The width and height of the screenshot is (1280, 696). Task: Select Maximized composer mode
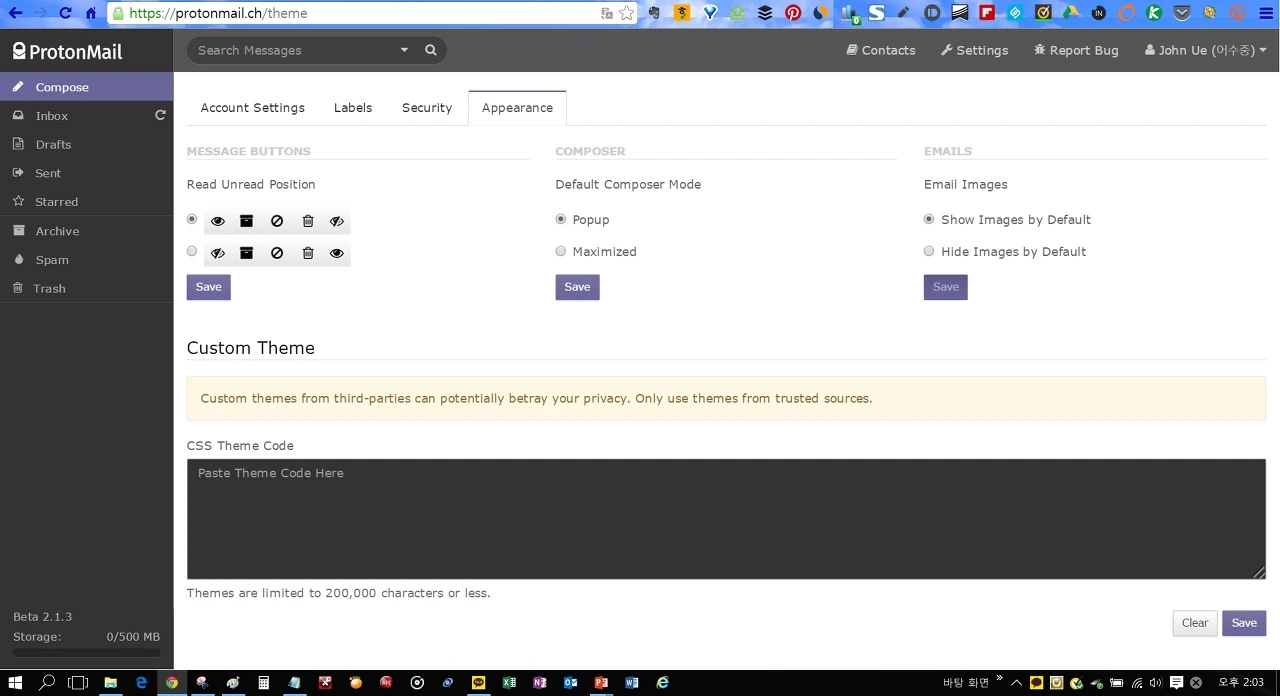pyautogui.click(x=561, y=251)
